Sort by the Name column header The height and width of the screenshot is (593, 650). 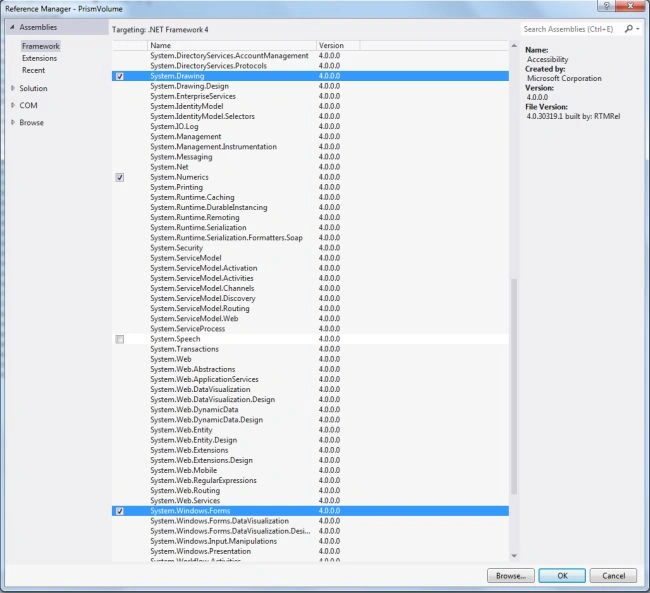231,45
